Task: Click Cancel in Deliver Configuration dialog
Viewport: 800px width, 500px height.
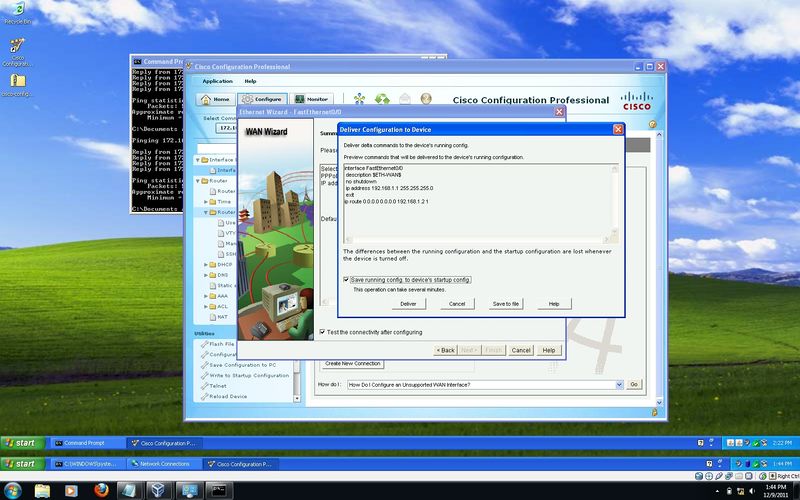Action: pyautogui.click(x=457, y=304)
